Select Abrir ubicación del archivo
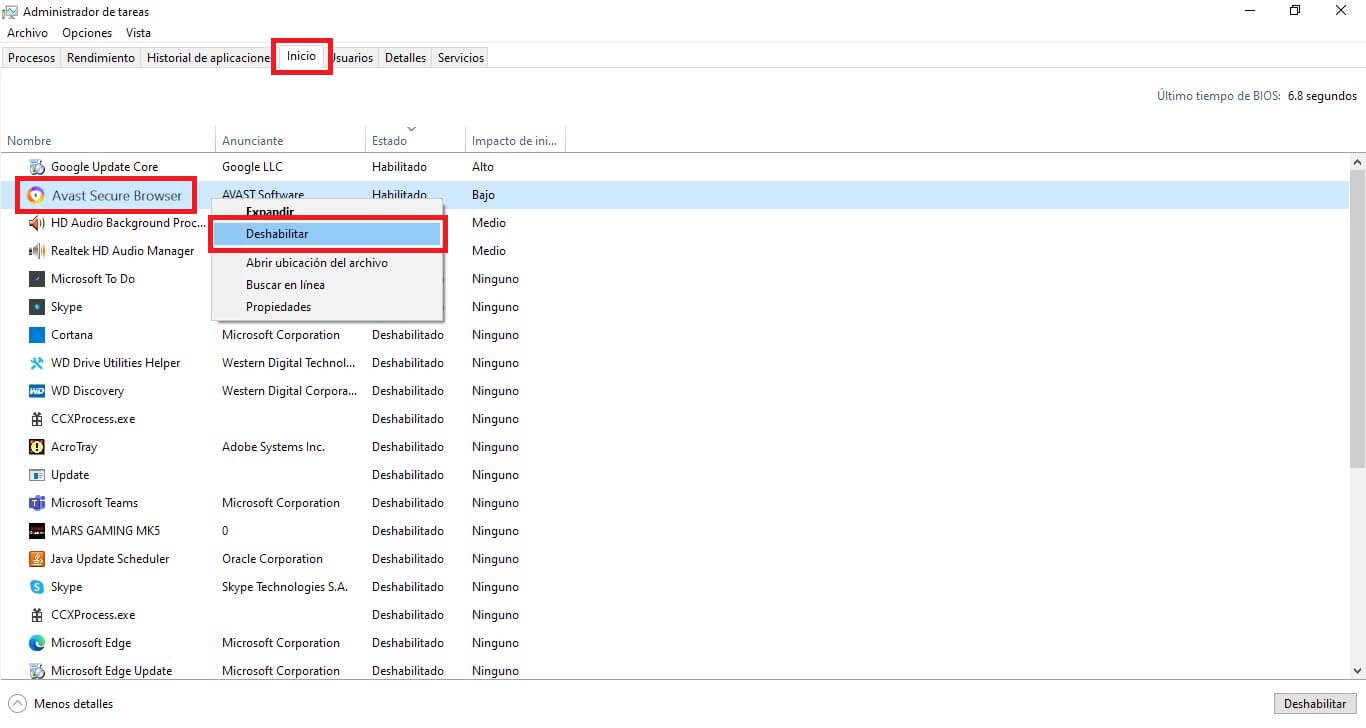Screen dimensions: 1366x728 pos(328,263)
